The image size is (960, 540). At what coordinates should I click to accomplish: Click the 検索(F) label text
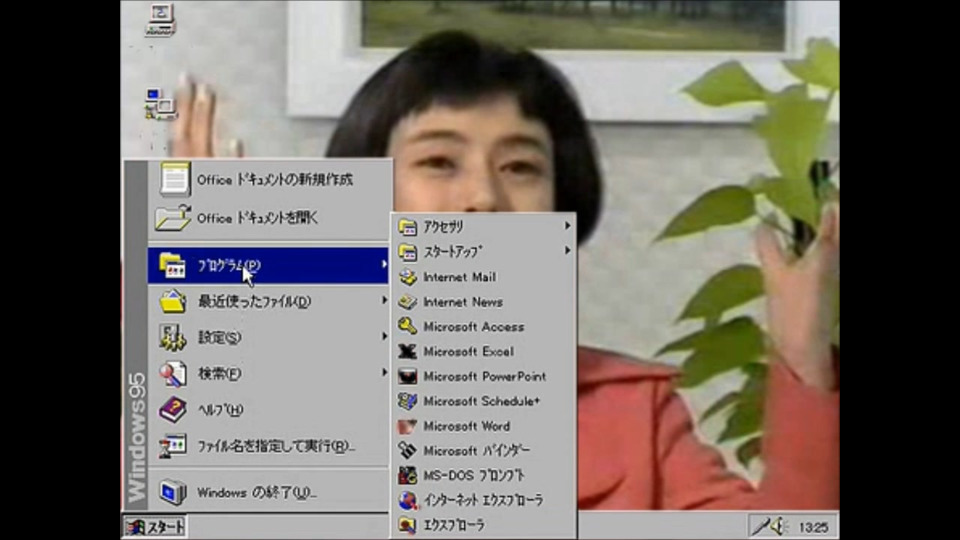[x=219, y=373]
